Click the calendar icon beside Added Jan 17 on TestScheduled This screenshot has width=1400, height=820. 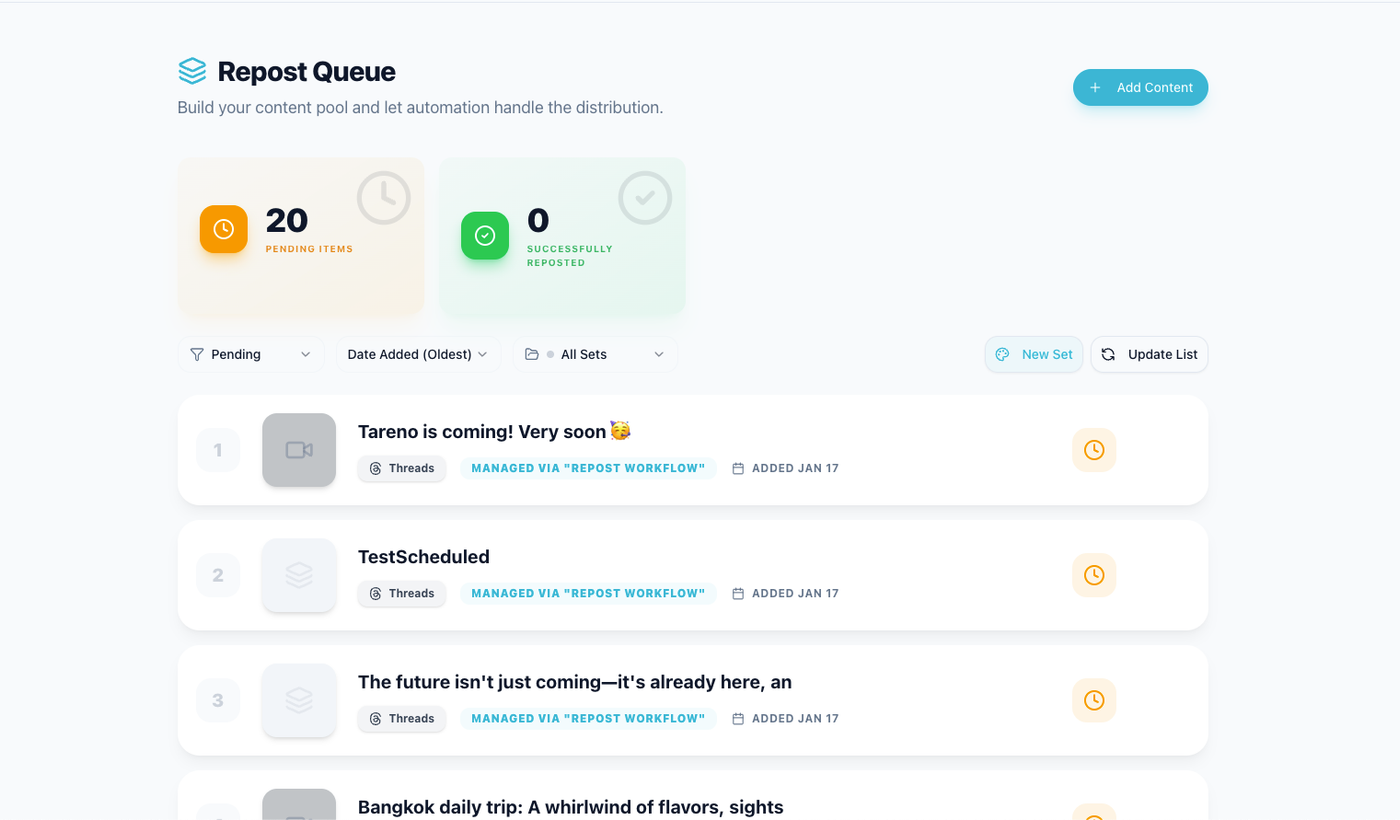click(x=738, y=593)
